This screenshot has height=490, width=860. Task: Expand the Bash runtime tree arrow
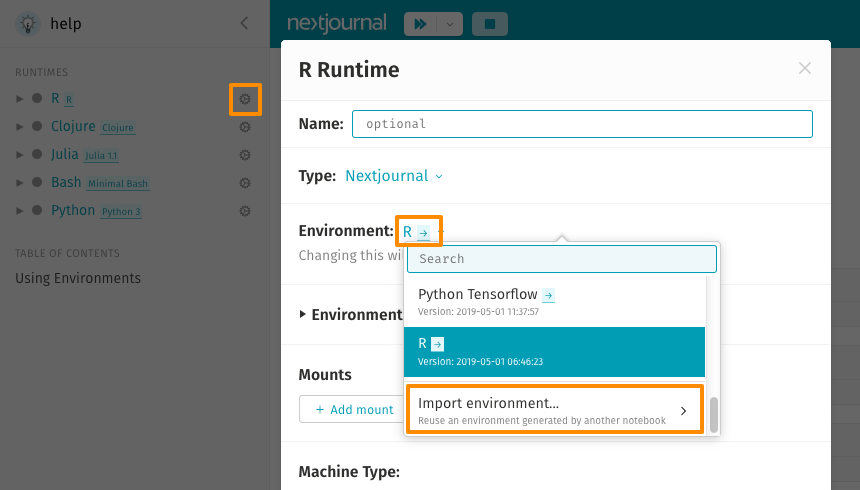[x=20, y=183]
